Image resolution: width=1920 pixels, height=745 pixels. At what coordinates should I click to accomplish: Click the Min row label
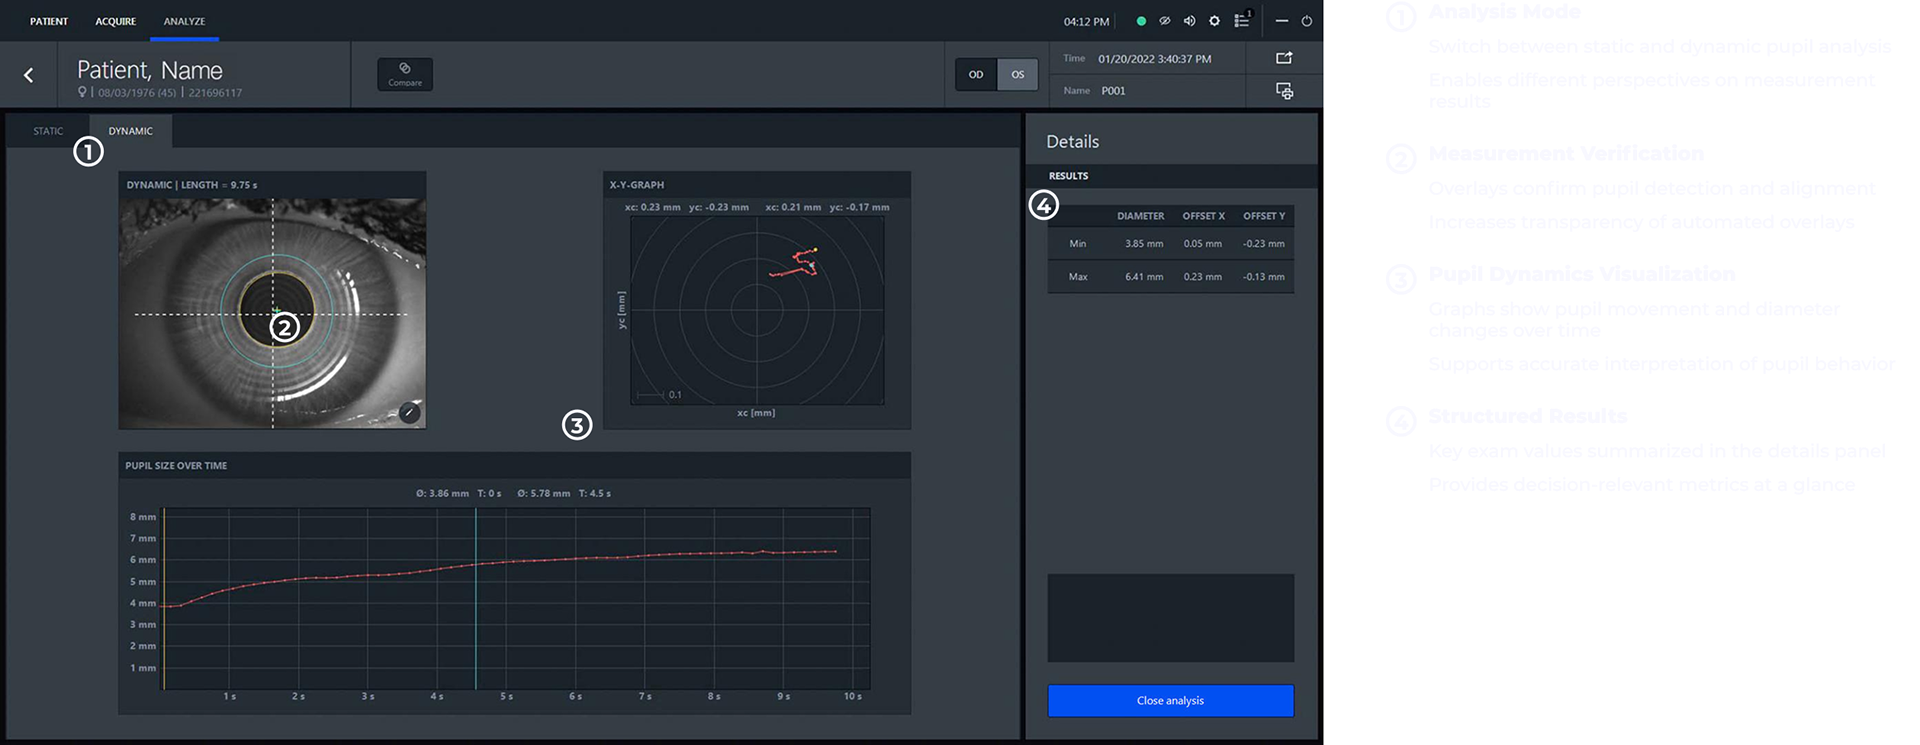coord(1078,244)
